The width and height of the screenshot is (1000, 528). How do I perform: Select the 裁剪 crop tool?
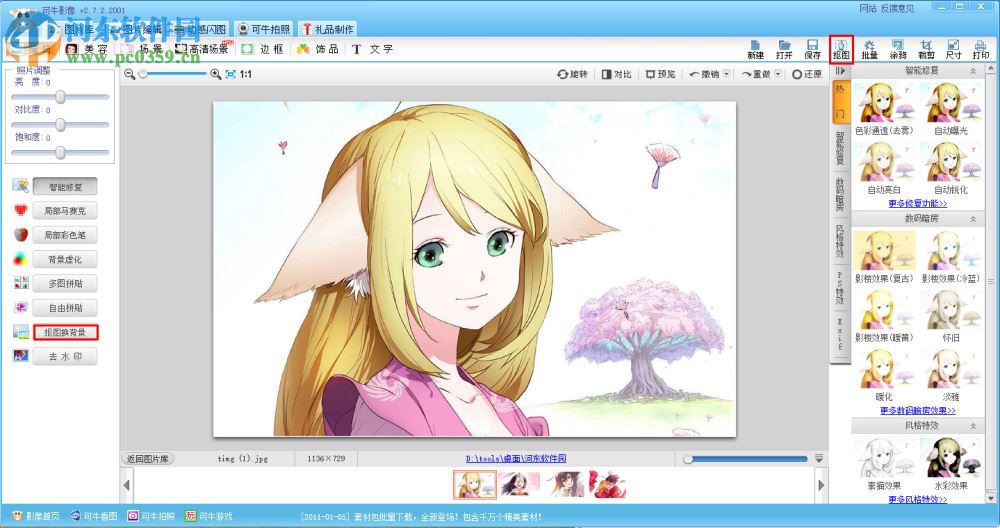[x=927, y=48]
